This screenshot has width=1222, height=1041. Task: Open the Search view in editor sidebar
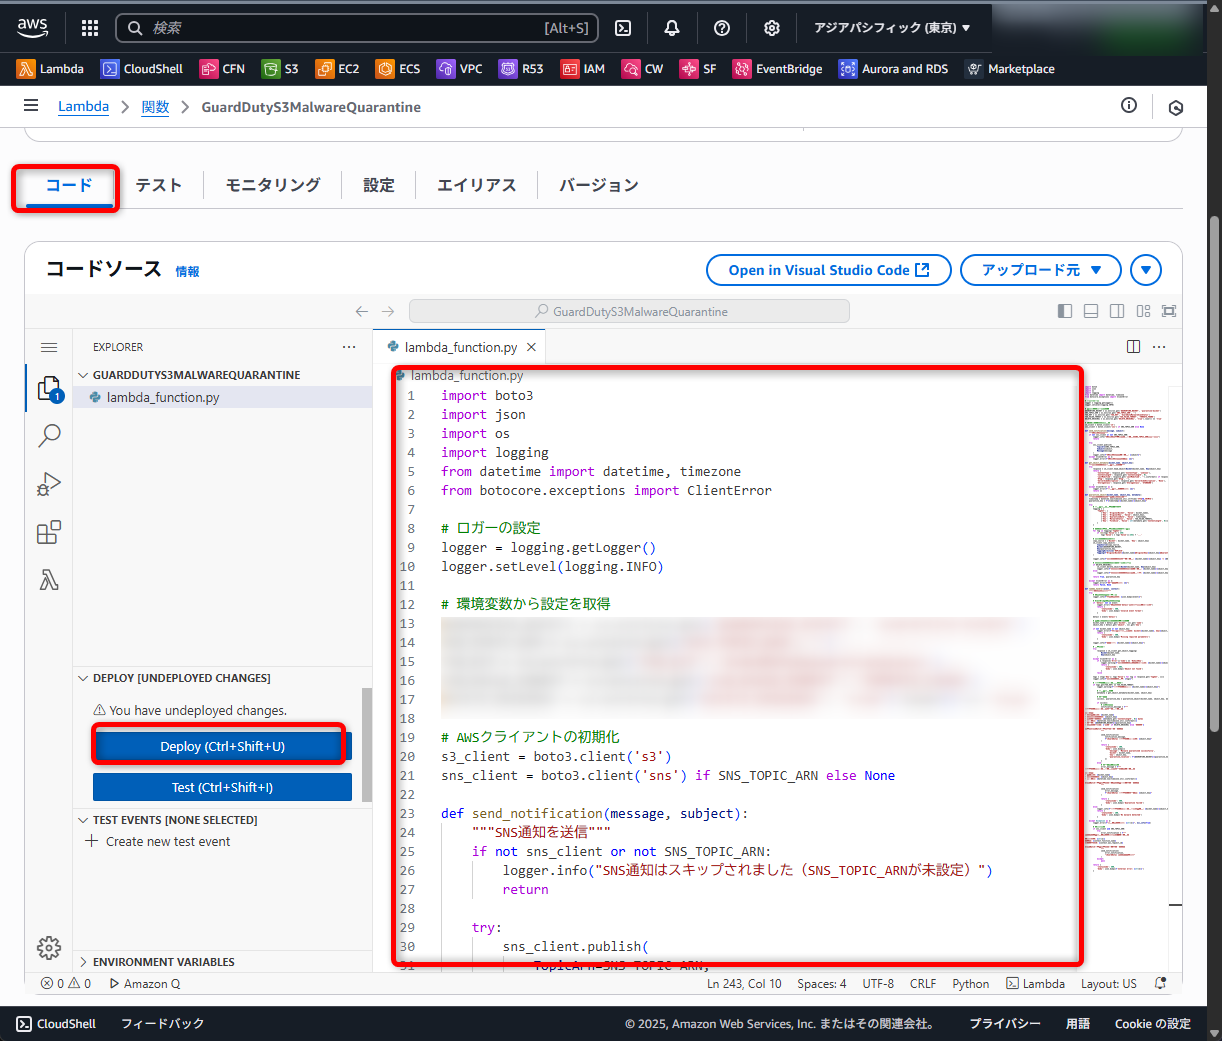[49, 436]
